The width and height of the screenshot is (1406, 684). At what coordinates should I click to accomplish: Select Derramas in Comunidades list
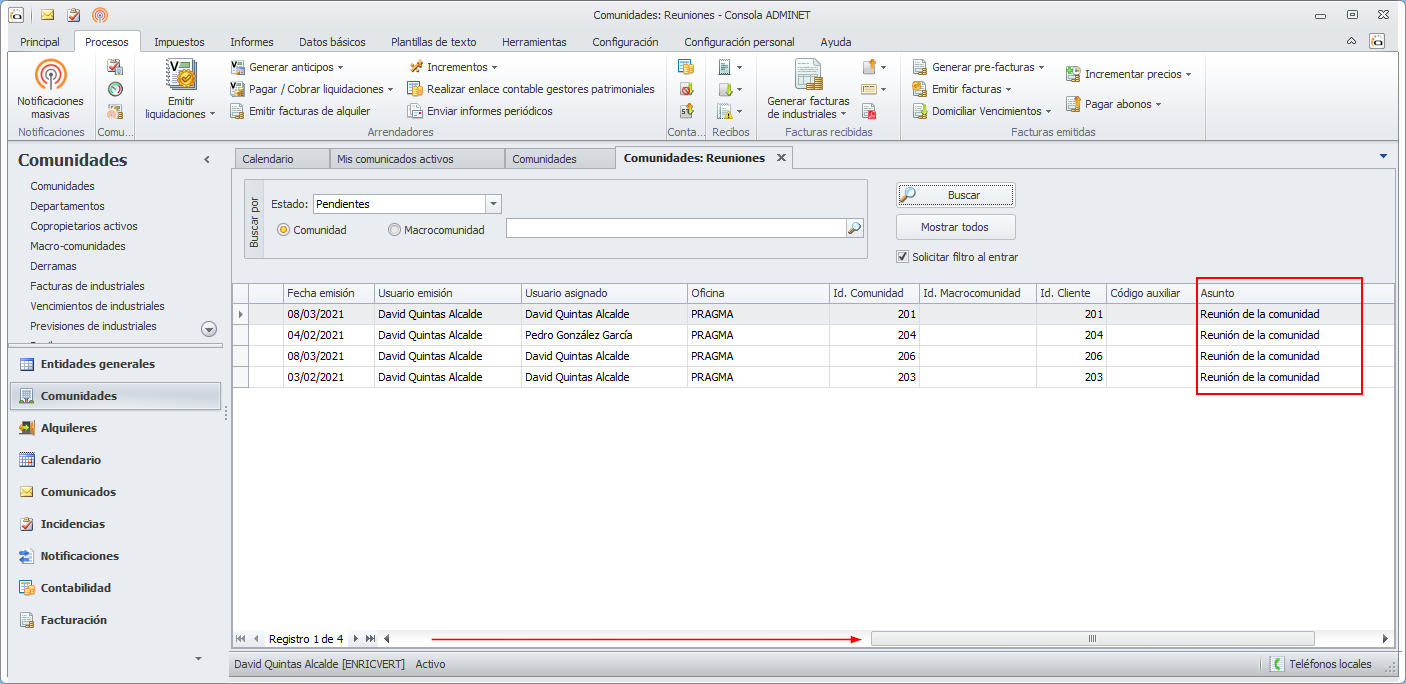click(x=53, y=266)
